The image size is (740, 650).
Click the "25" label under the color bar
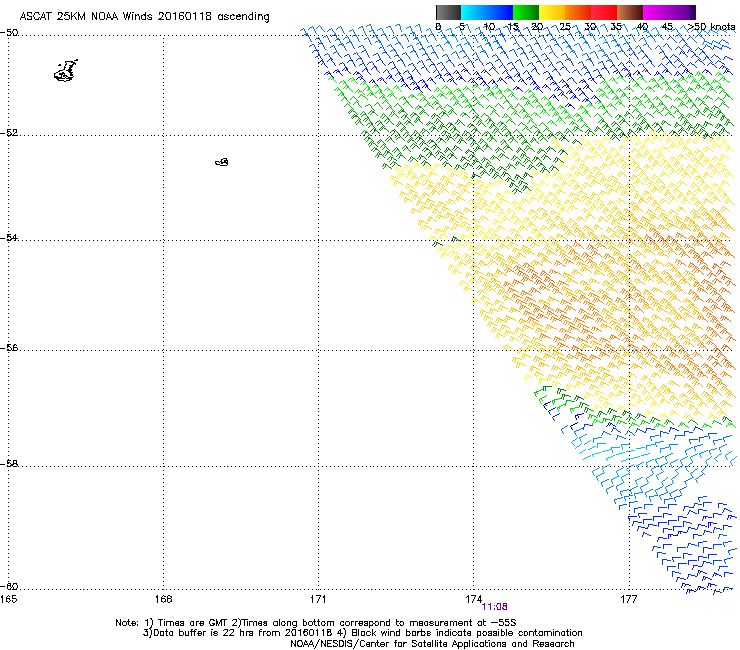click(565, 27)
